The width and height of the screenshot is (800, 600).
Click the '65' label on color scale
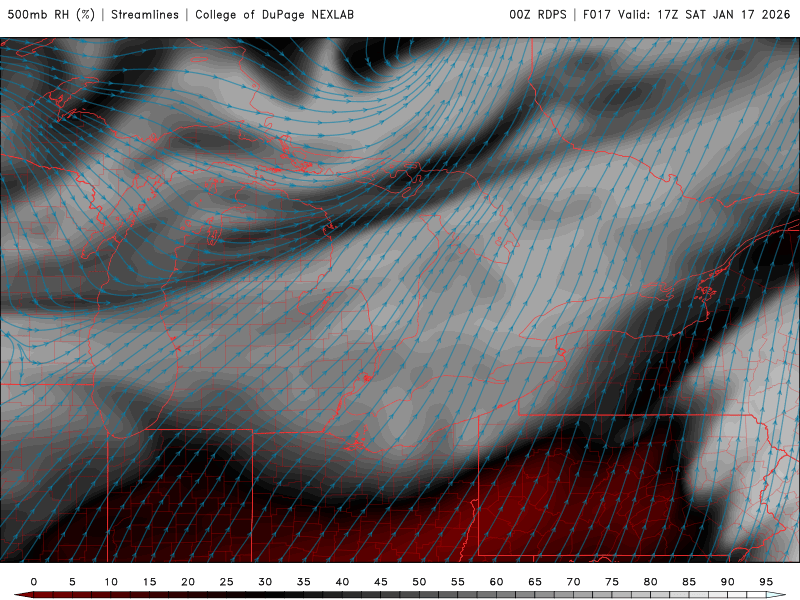click(535, 582)
